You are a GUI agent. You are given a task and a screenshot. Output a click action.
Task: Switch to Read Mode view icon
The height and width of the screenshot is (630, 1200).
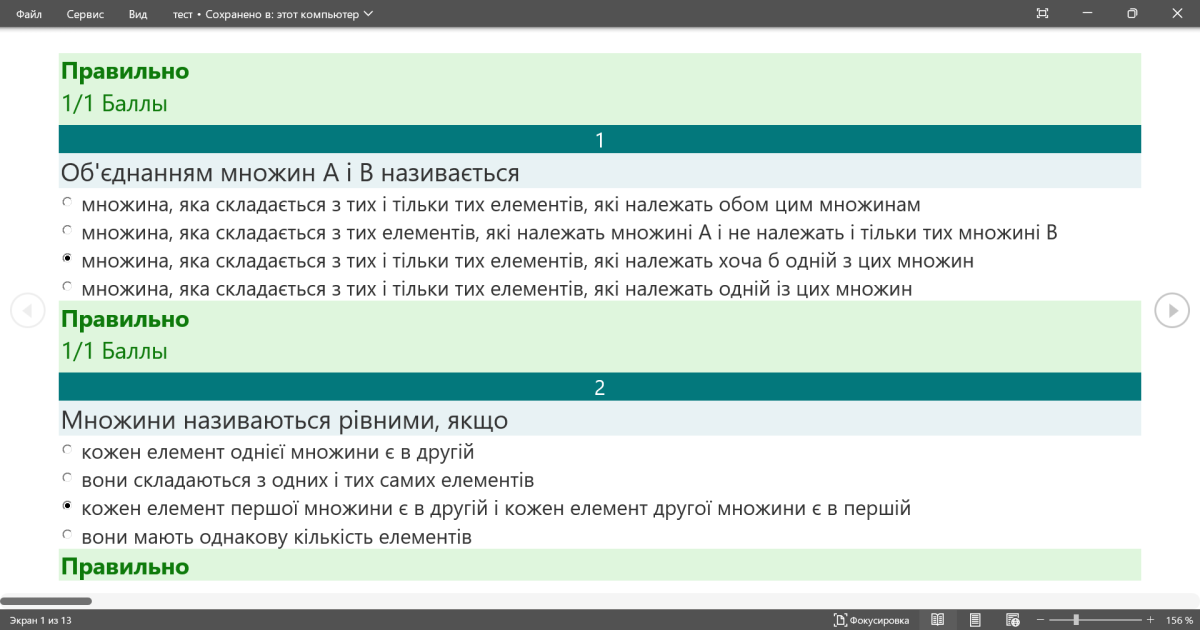pos(937,620)
